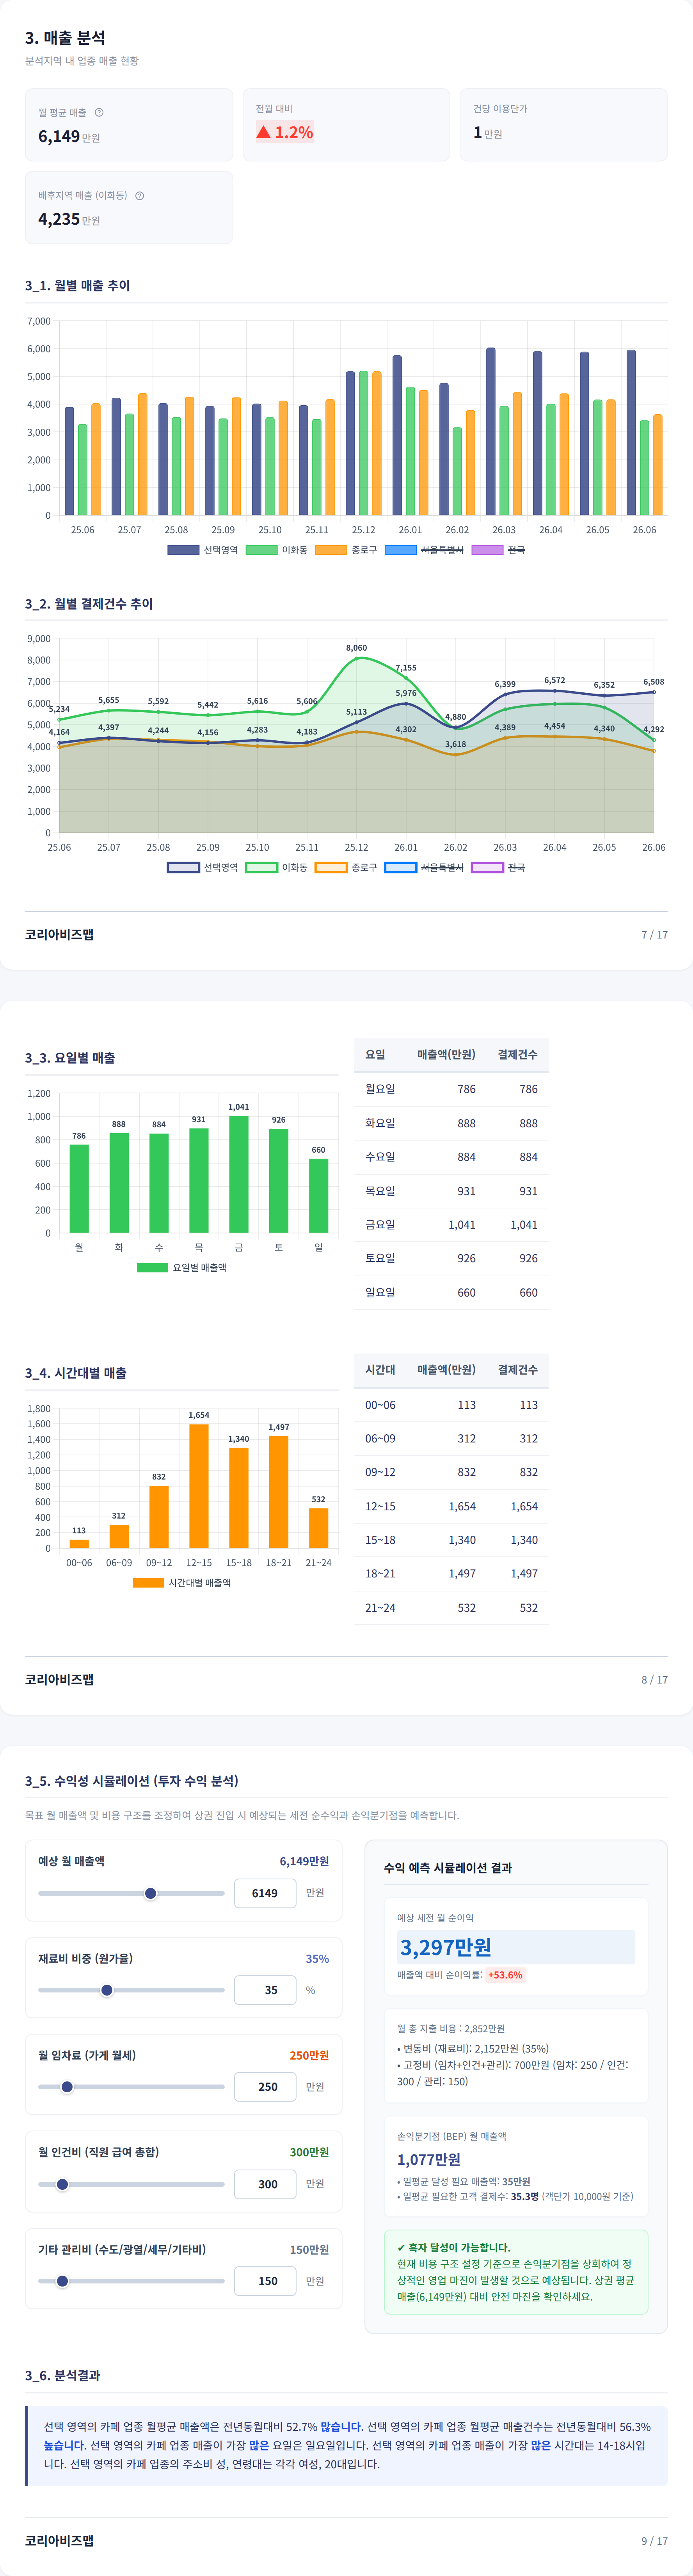Click the 화요일 row in the weekday table
Image resolution: width=693 pixels, height=2576 pixels.
point(451,1123)
